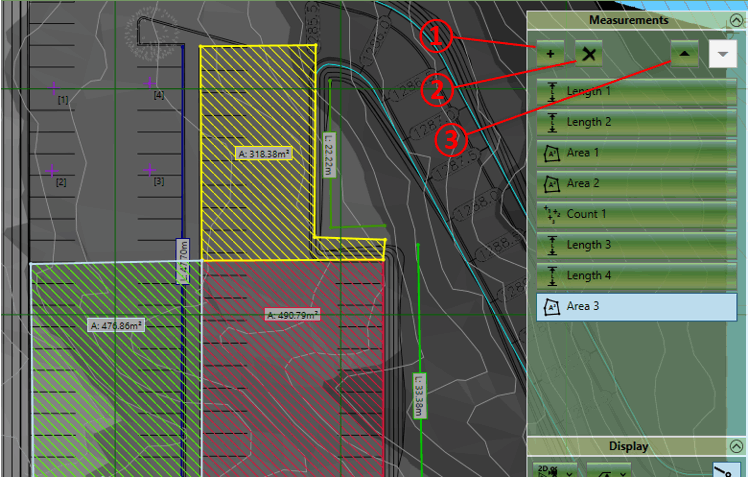The width and height of the screenshot is (748, 478).
Task: Toggle the highlighted measure tool in Display
Action: click(726, 470)
